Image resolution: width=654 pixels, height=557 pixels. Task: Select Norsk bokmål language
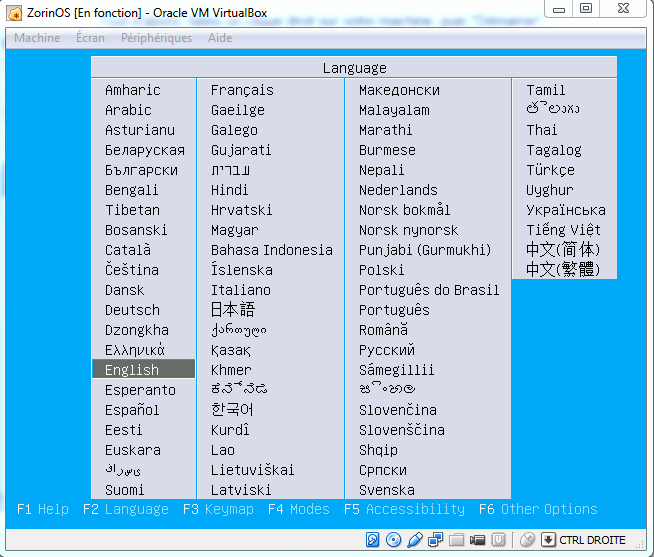point(405,209)
